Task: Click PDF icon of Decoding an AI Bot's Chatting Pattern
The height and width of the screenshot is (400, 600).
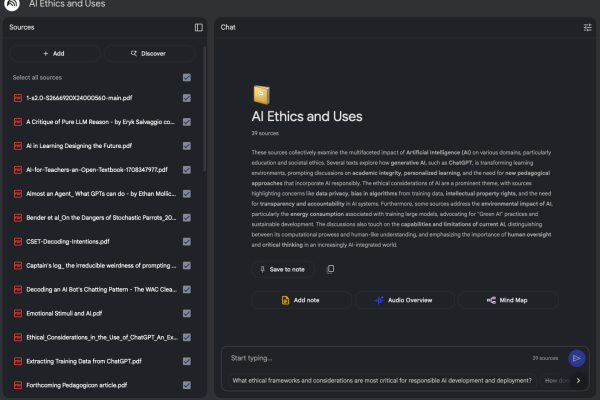Action: 18,289
